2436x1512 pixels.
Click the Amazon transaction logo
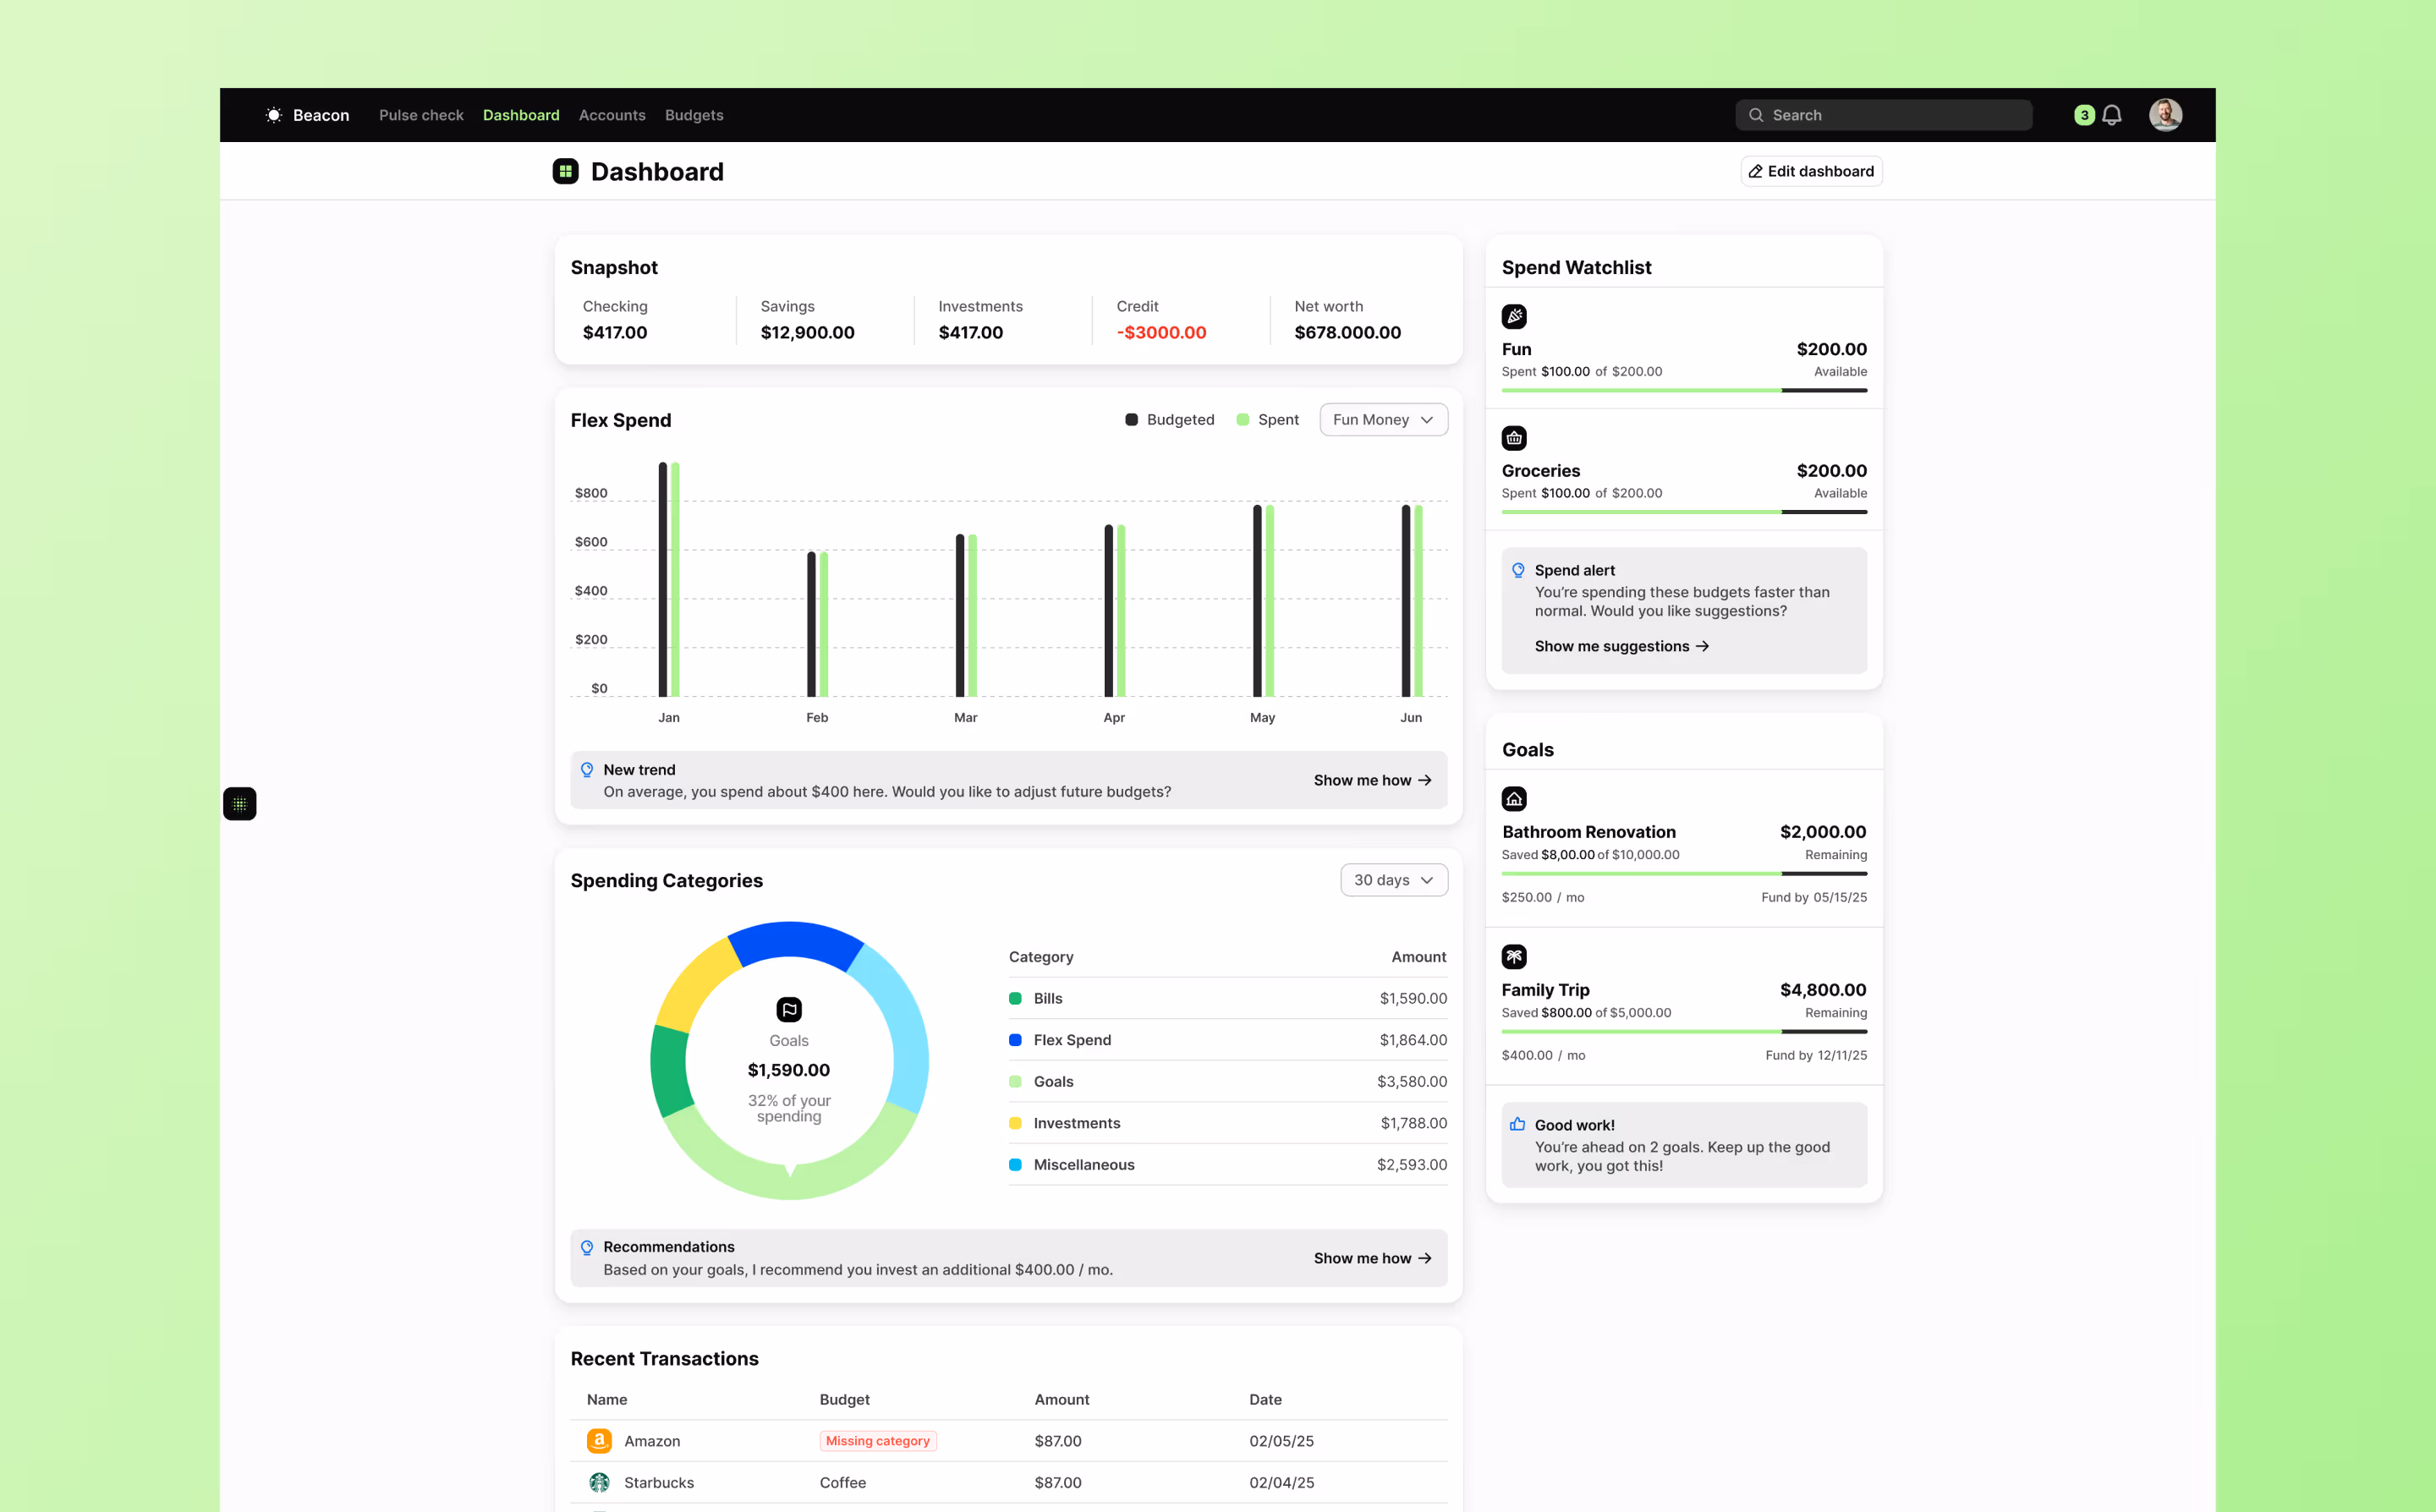599,1441
